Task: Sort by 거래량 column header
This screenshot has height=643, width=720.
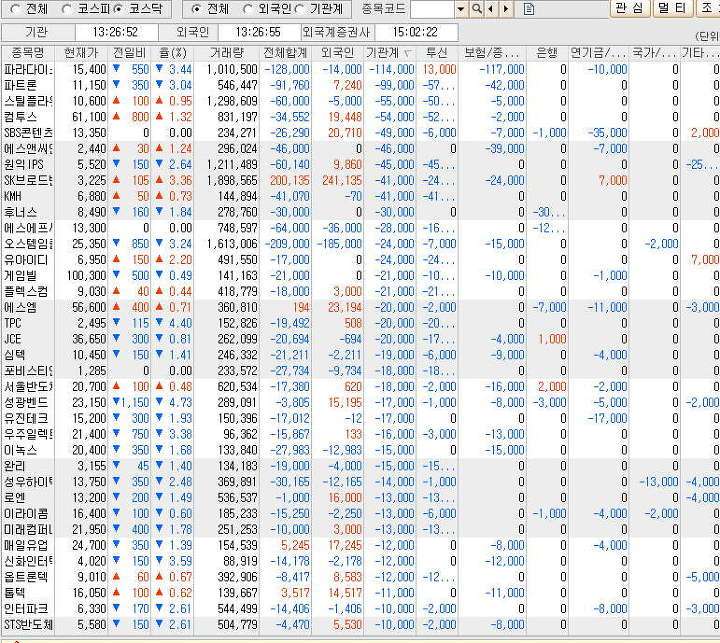Action: click(226, 53)
